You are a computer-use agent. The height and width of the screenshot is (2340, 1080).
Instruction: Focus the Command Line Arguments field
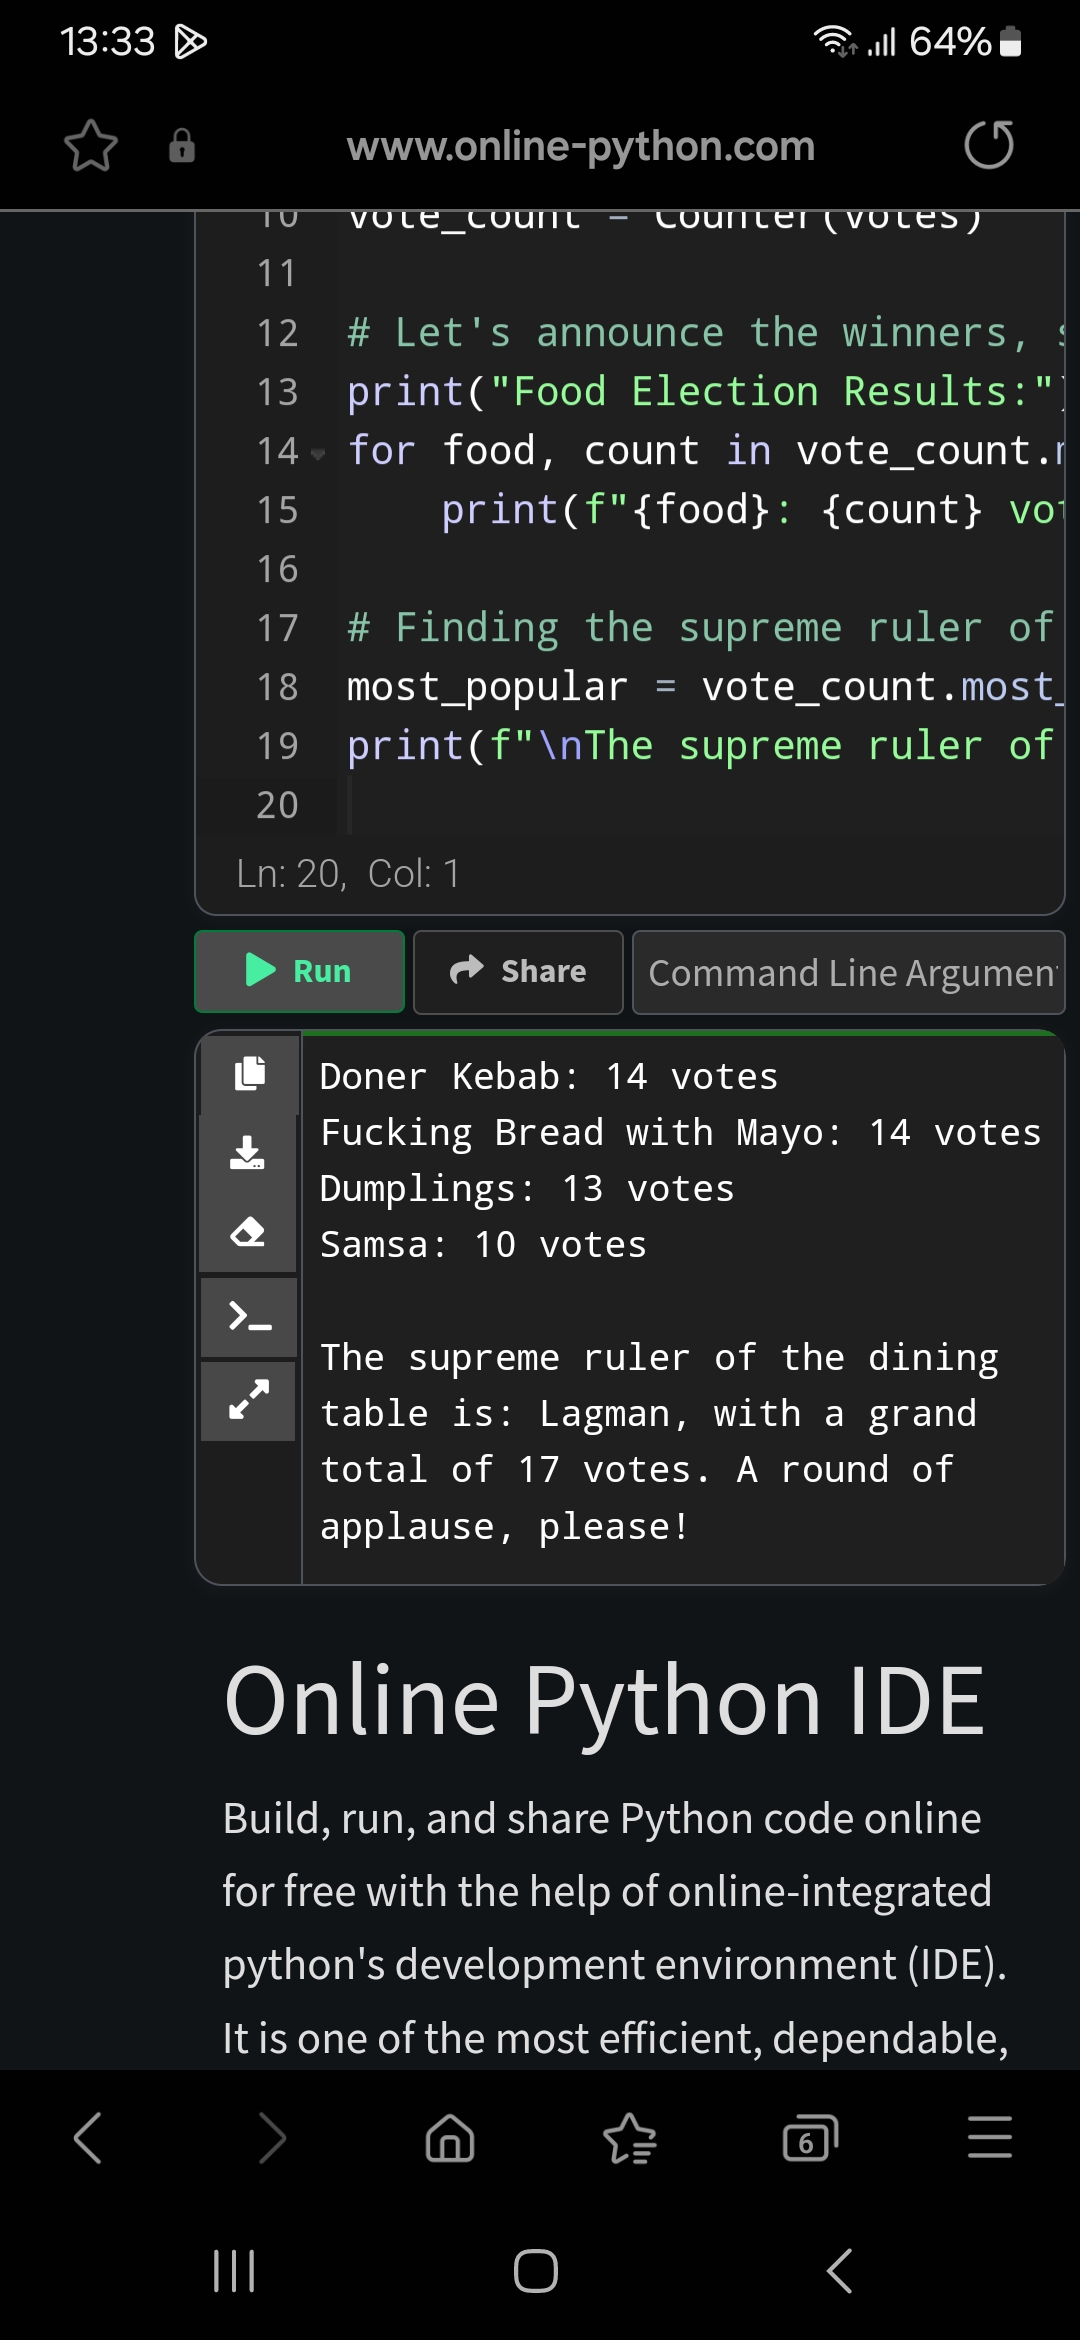point(850,973)
